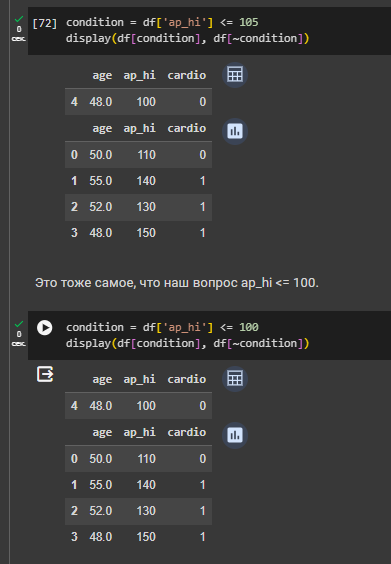The image size is (391, 564).
Task: Click ap_hi header of the last table
Action: [x=140, y=432]
